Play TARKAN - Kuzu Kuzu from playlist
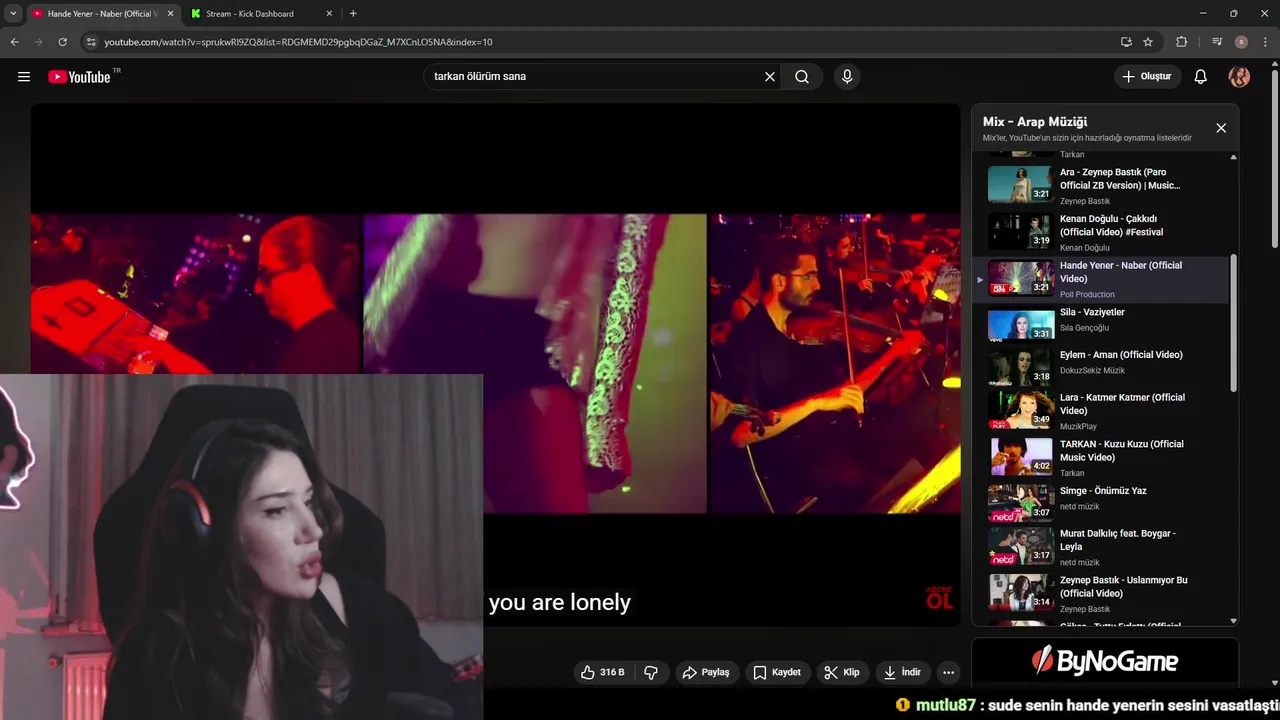1280x720 pixels. (x=1100, y=458)
